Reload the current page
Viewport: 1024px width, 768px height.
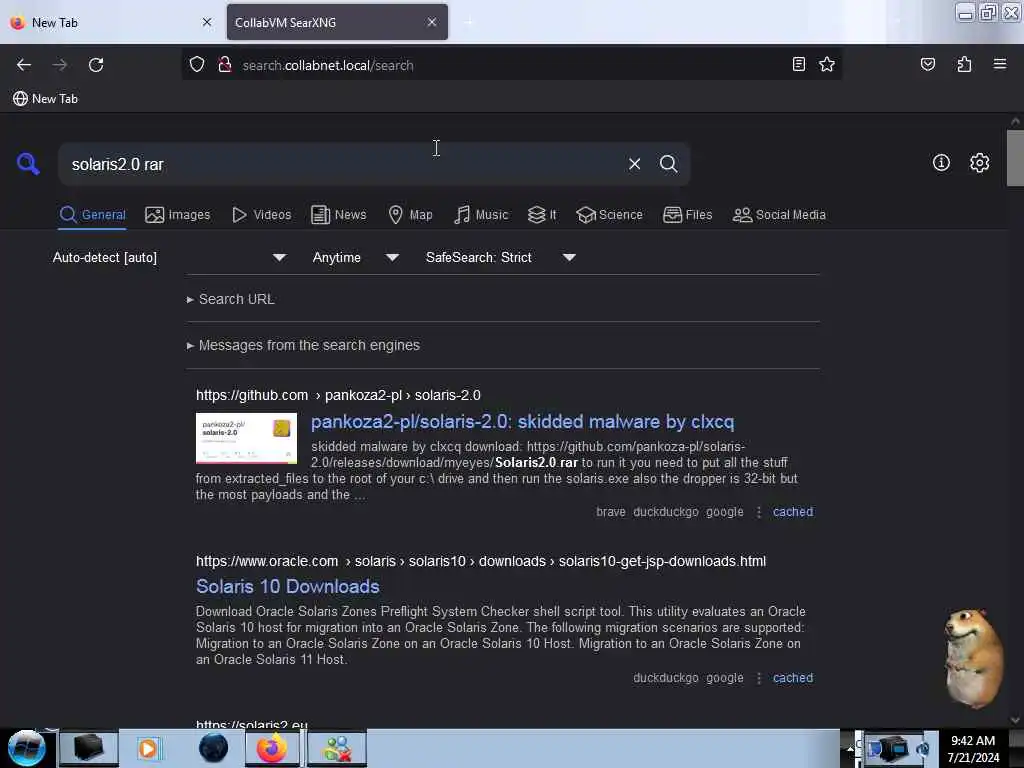pyautogui.click(x=96, y=65)
